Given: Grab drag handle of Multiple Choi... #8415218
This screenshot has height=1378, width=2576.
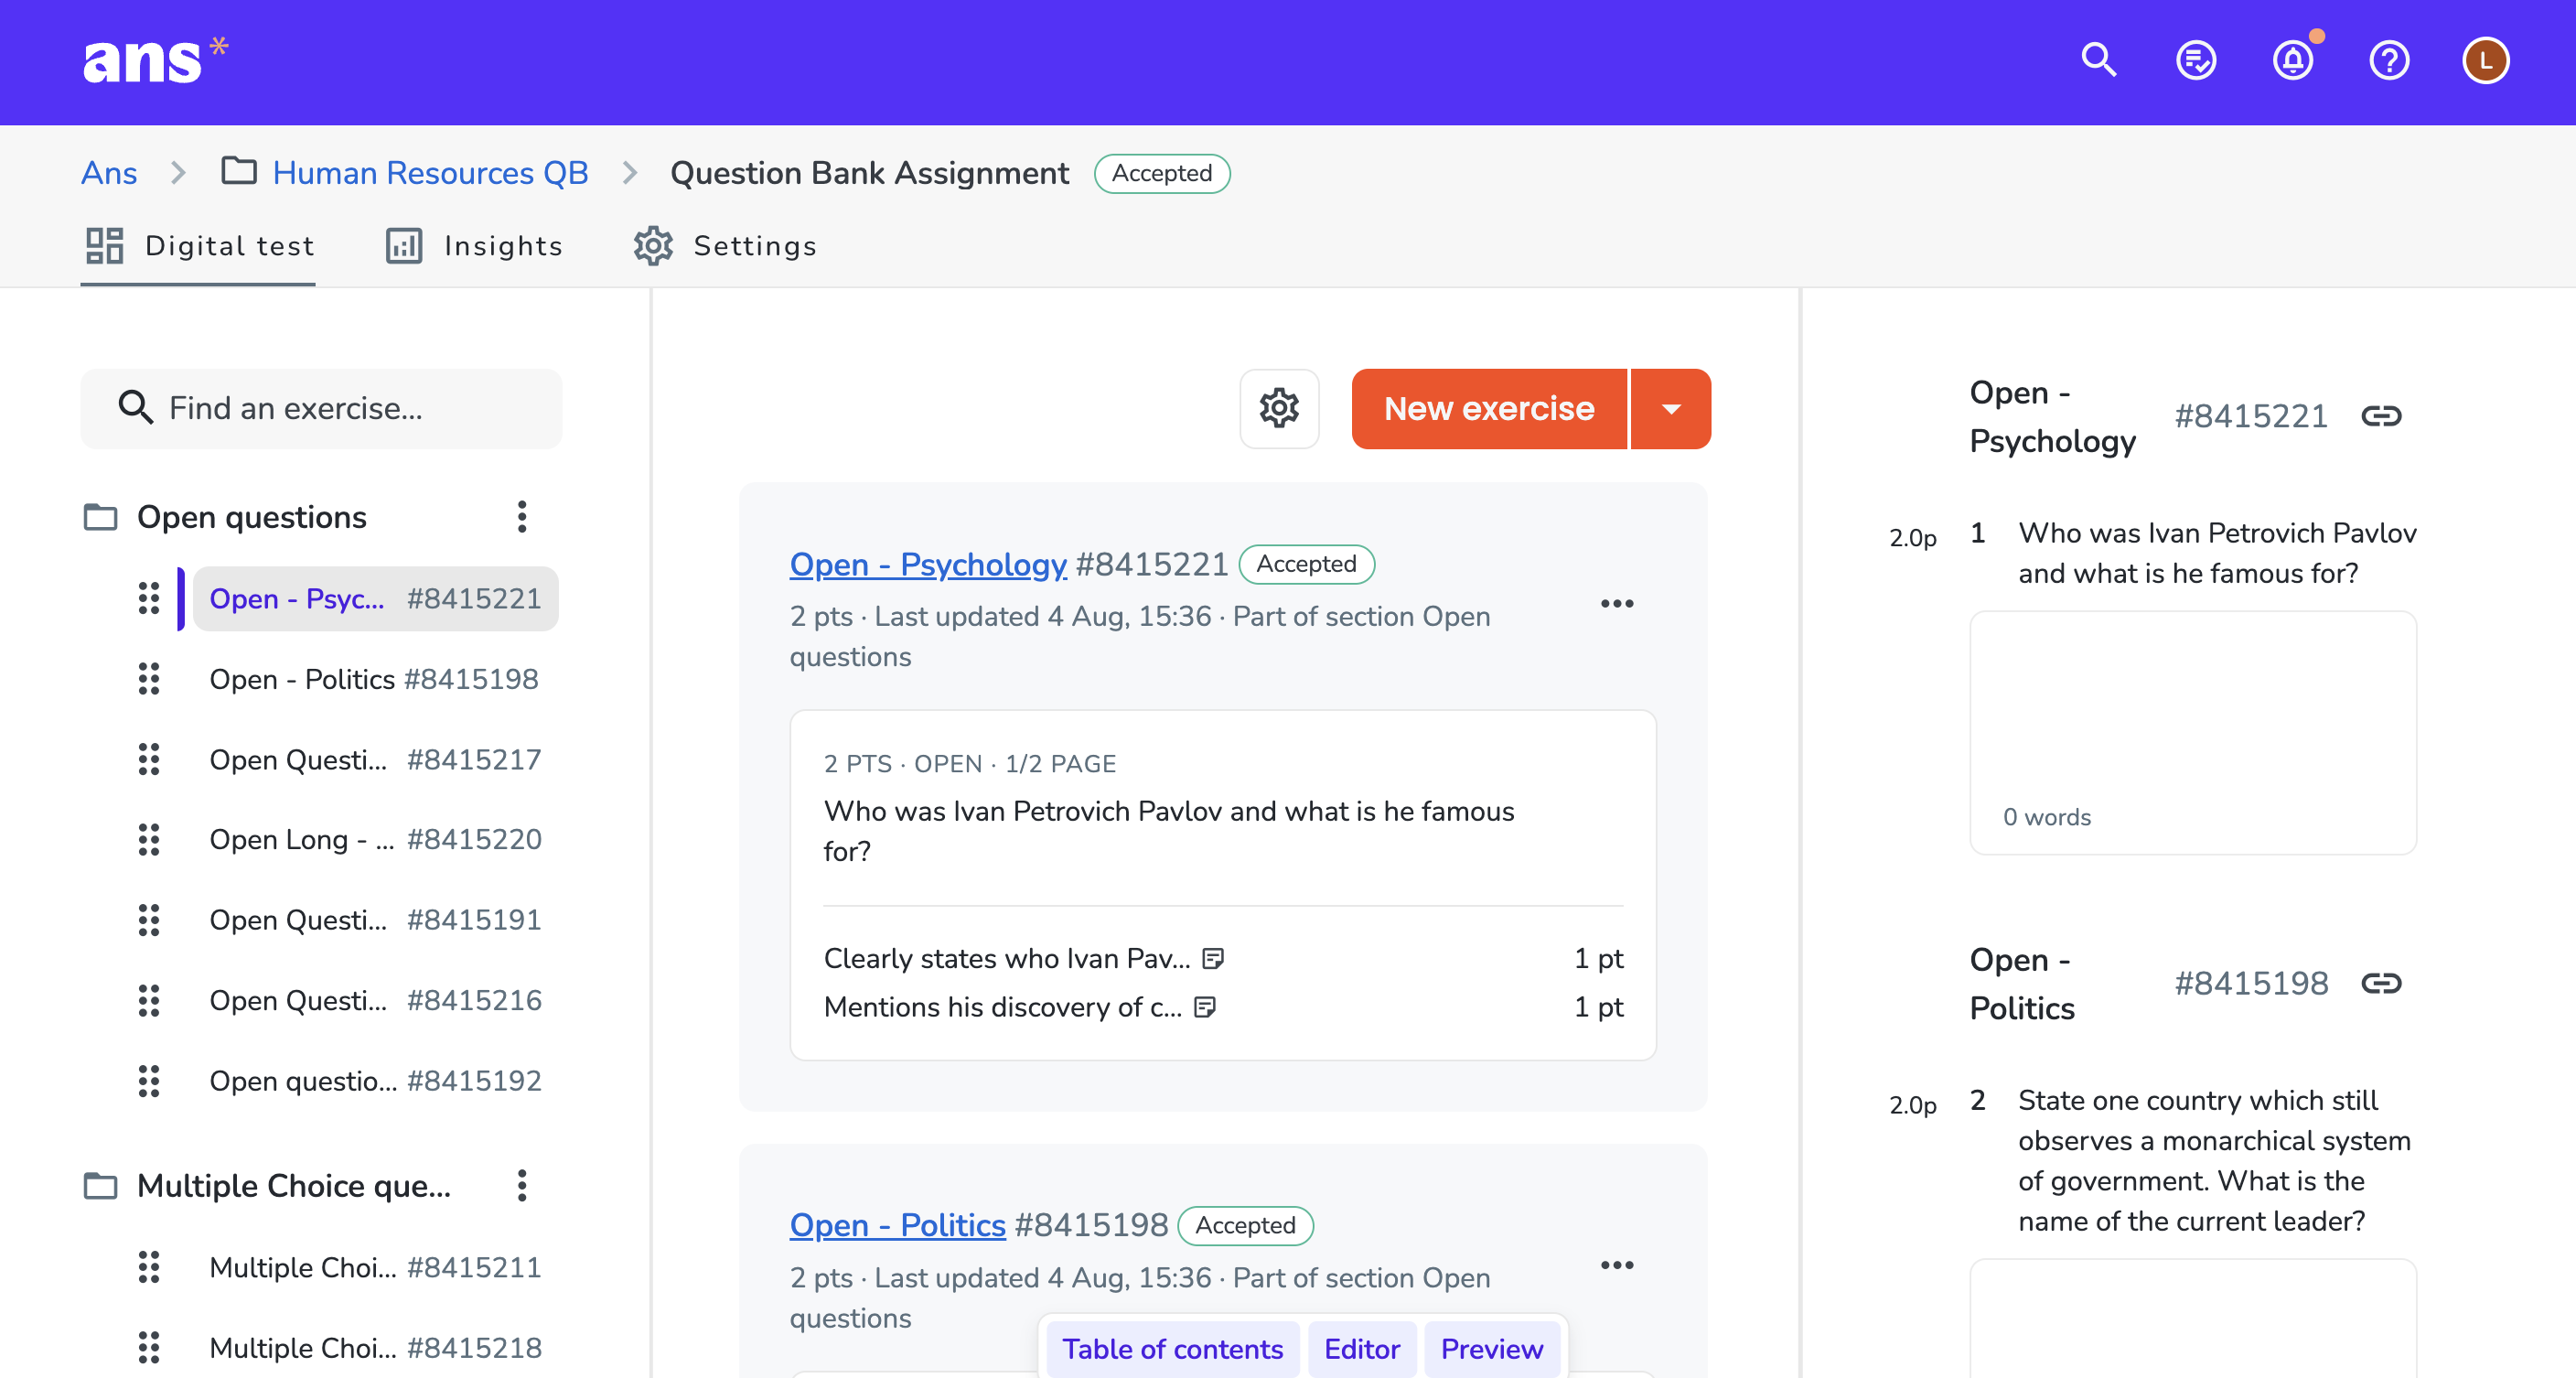Looking at the screenshot, I should point(149,1347).
